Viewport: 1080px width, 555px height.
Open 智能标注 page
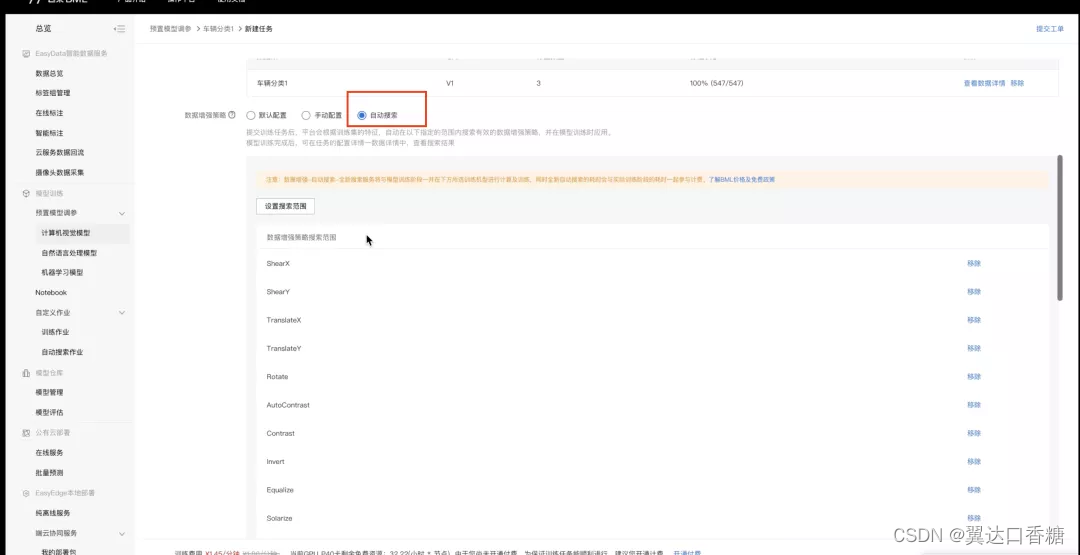[50, 133]
